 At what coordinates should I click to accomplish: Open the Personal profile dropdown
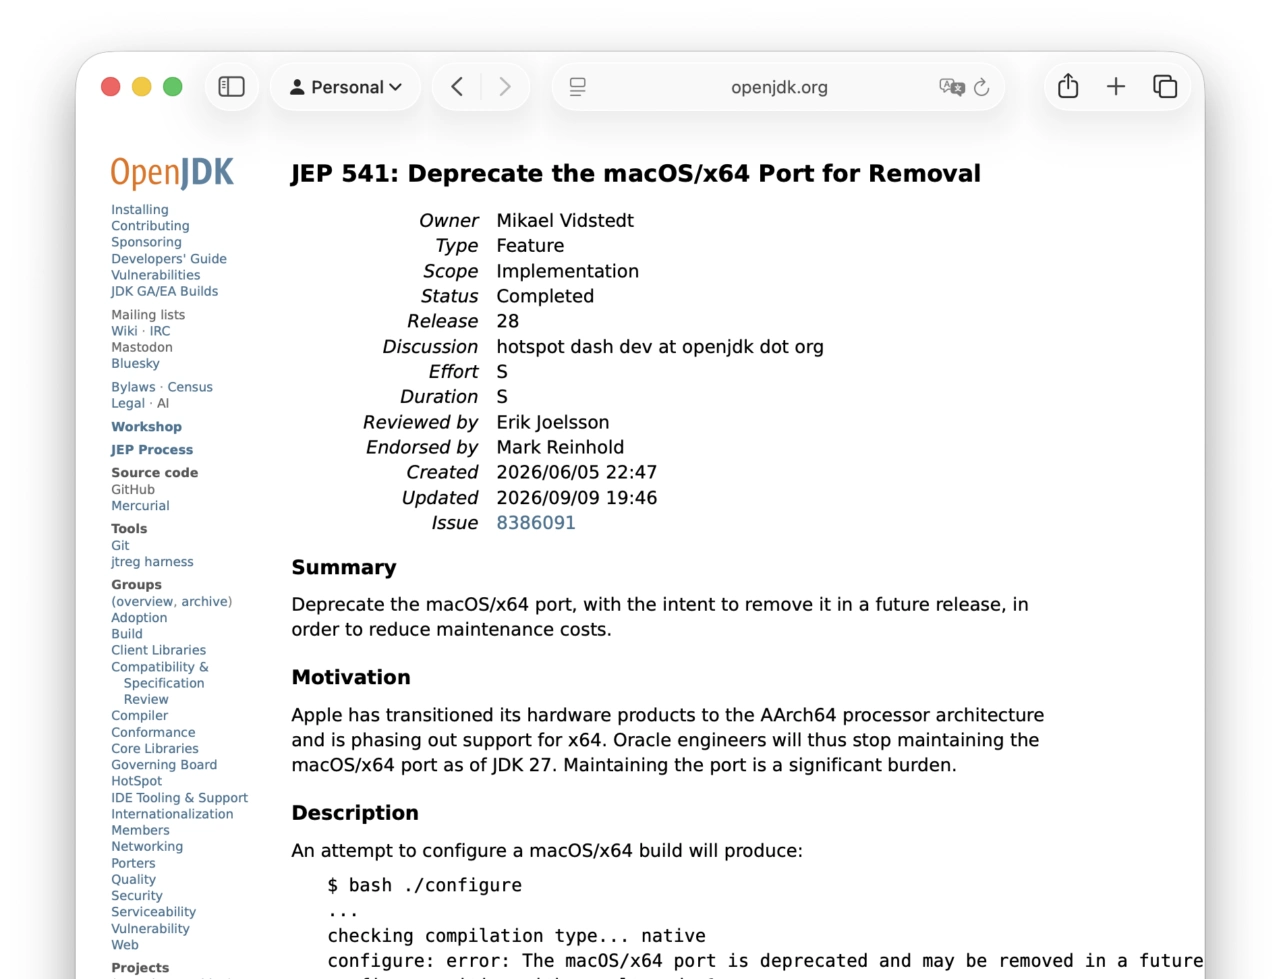click(x=345, y=87)
